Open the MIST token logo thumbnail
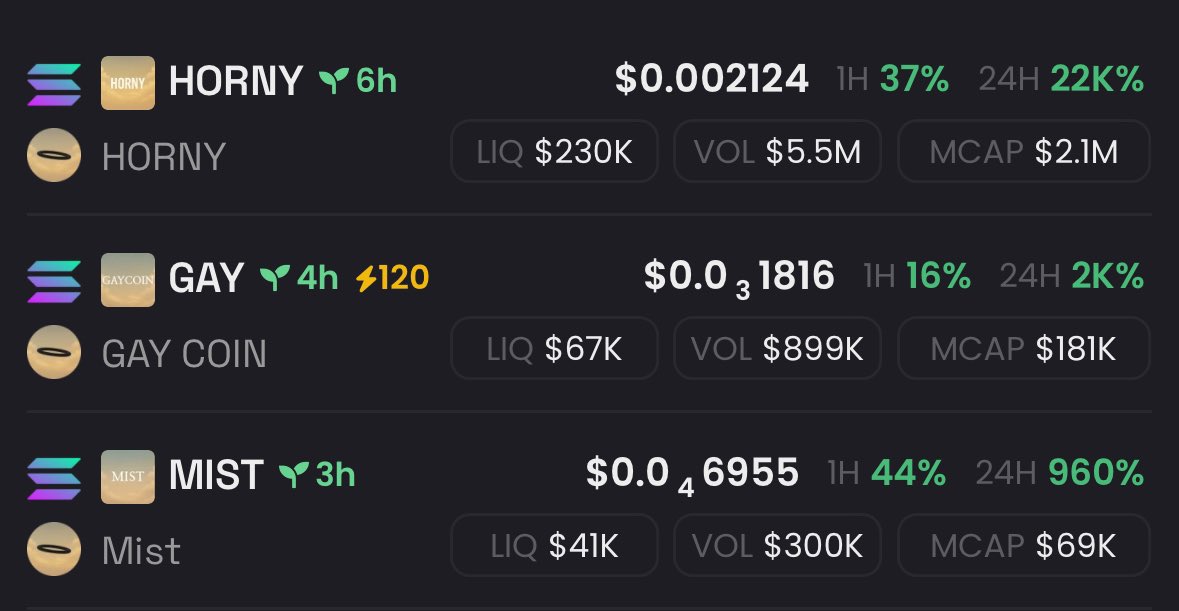Screen dimensions: 1179x611 [x=128, y=476]
